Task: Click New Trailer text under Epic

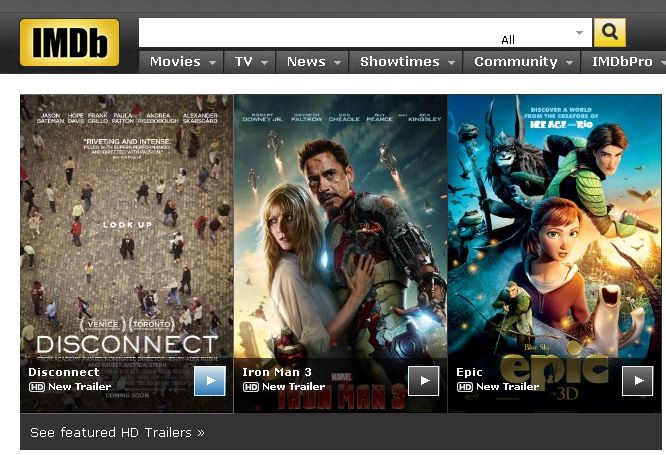Action: coord(508,387)
